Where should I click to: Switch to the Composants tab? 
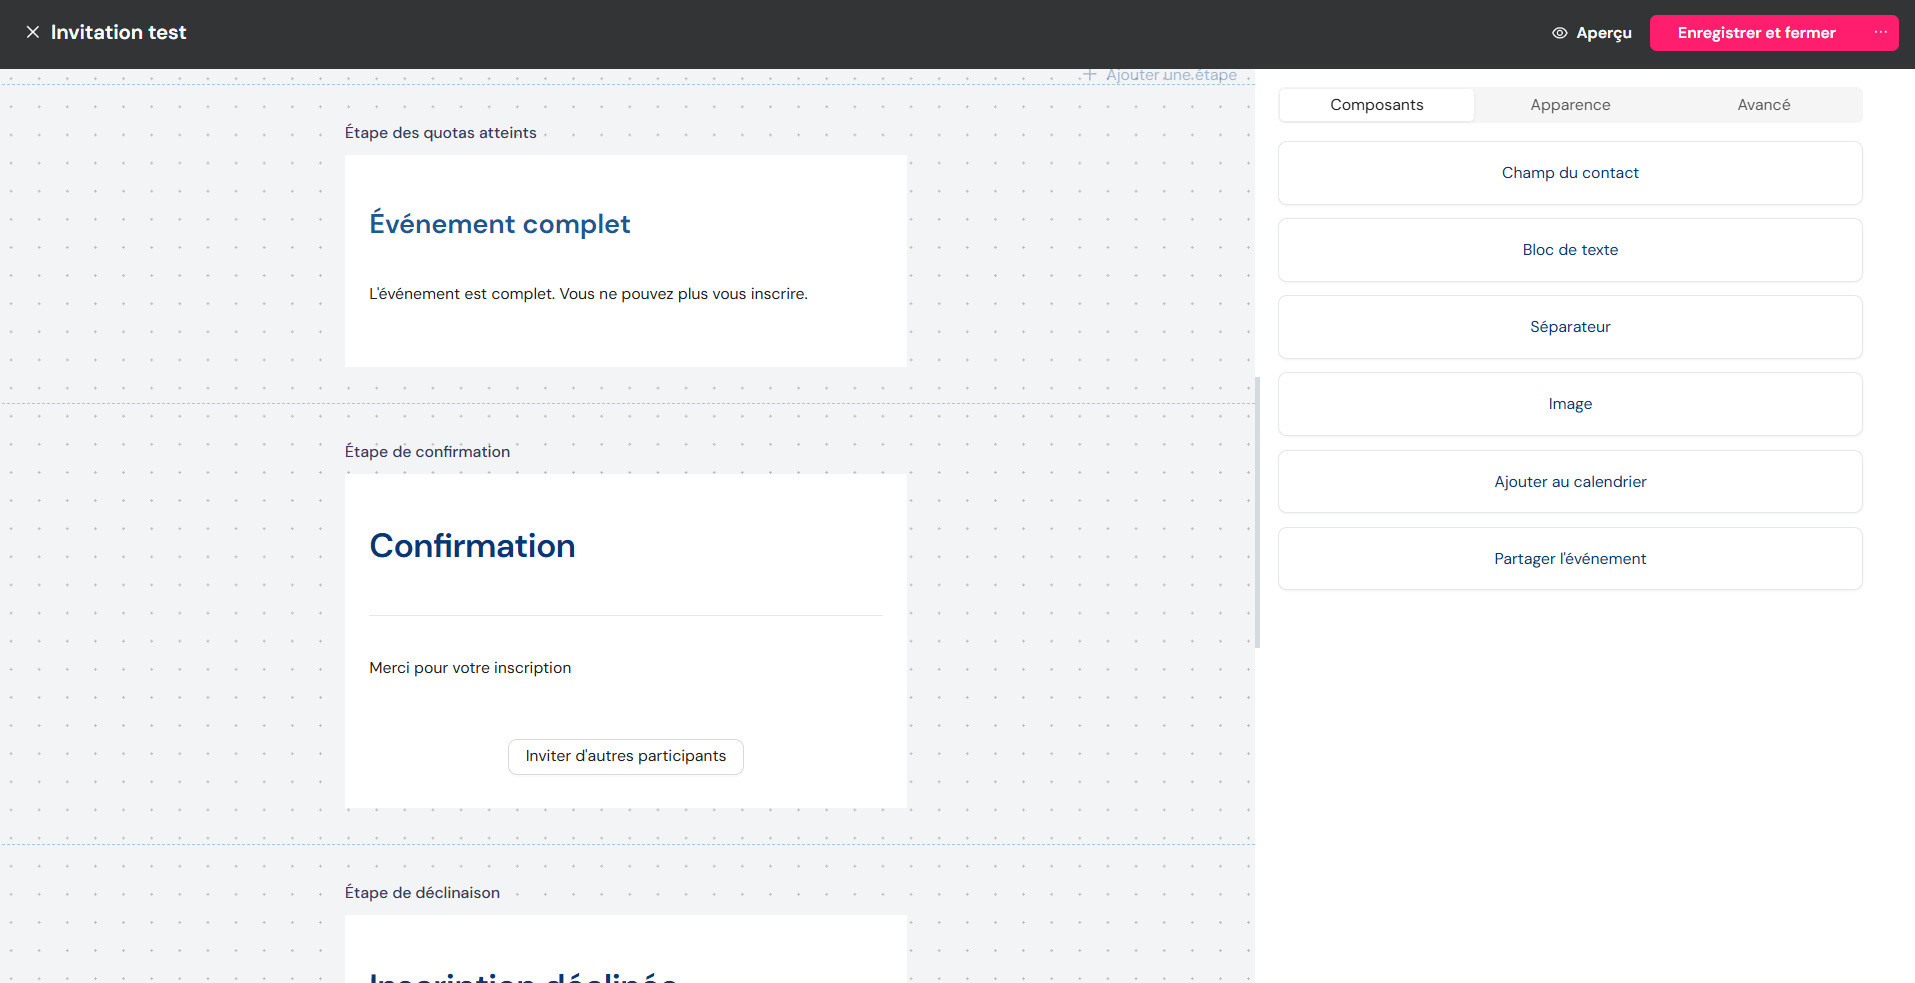[1376, 105]
